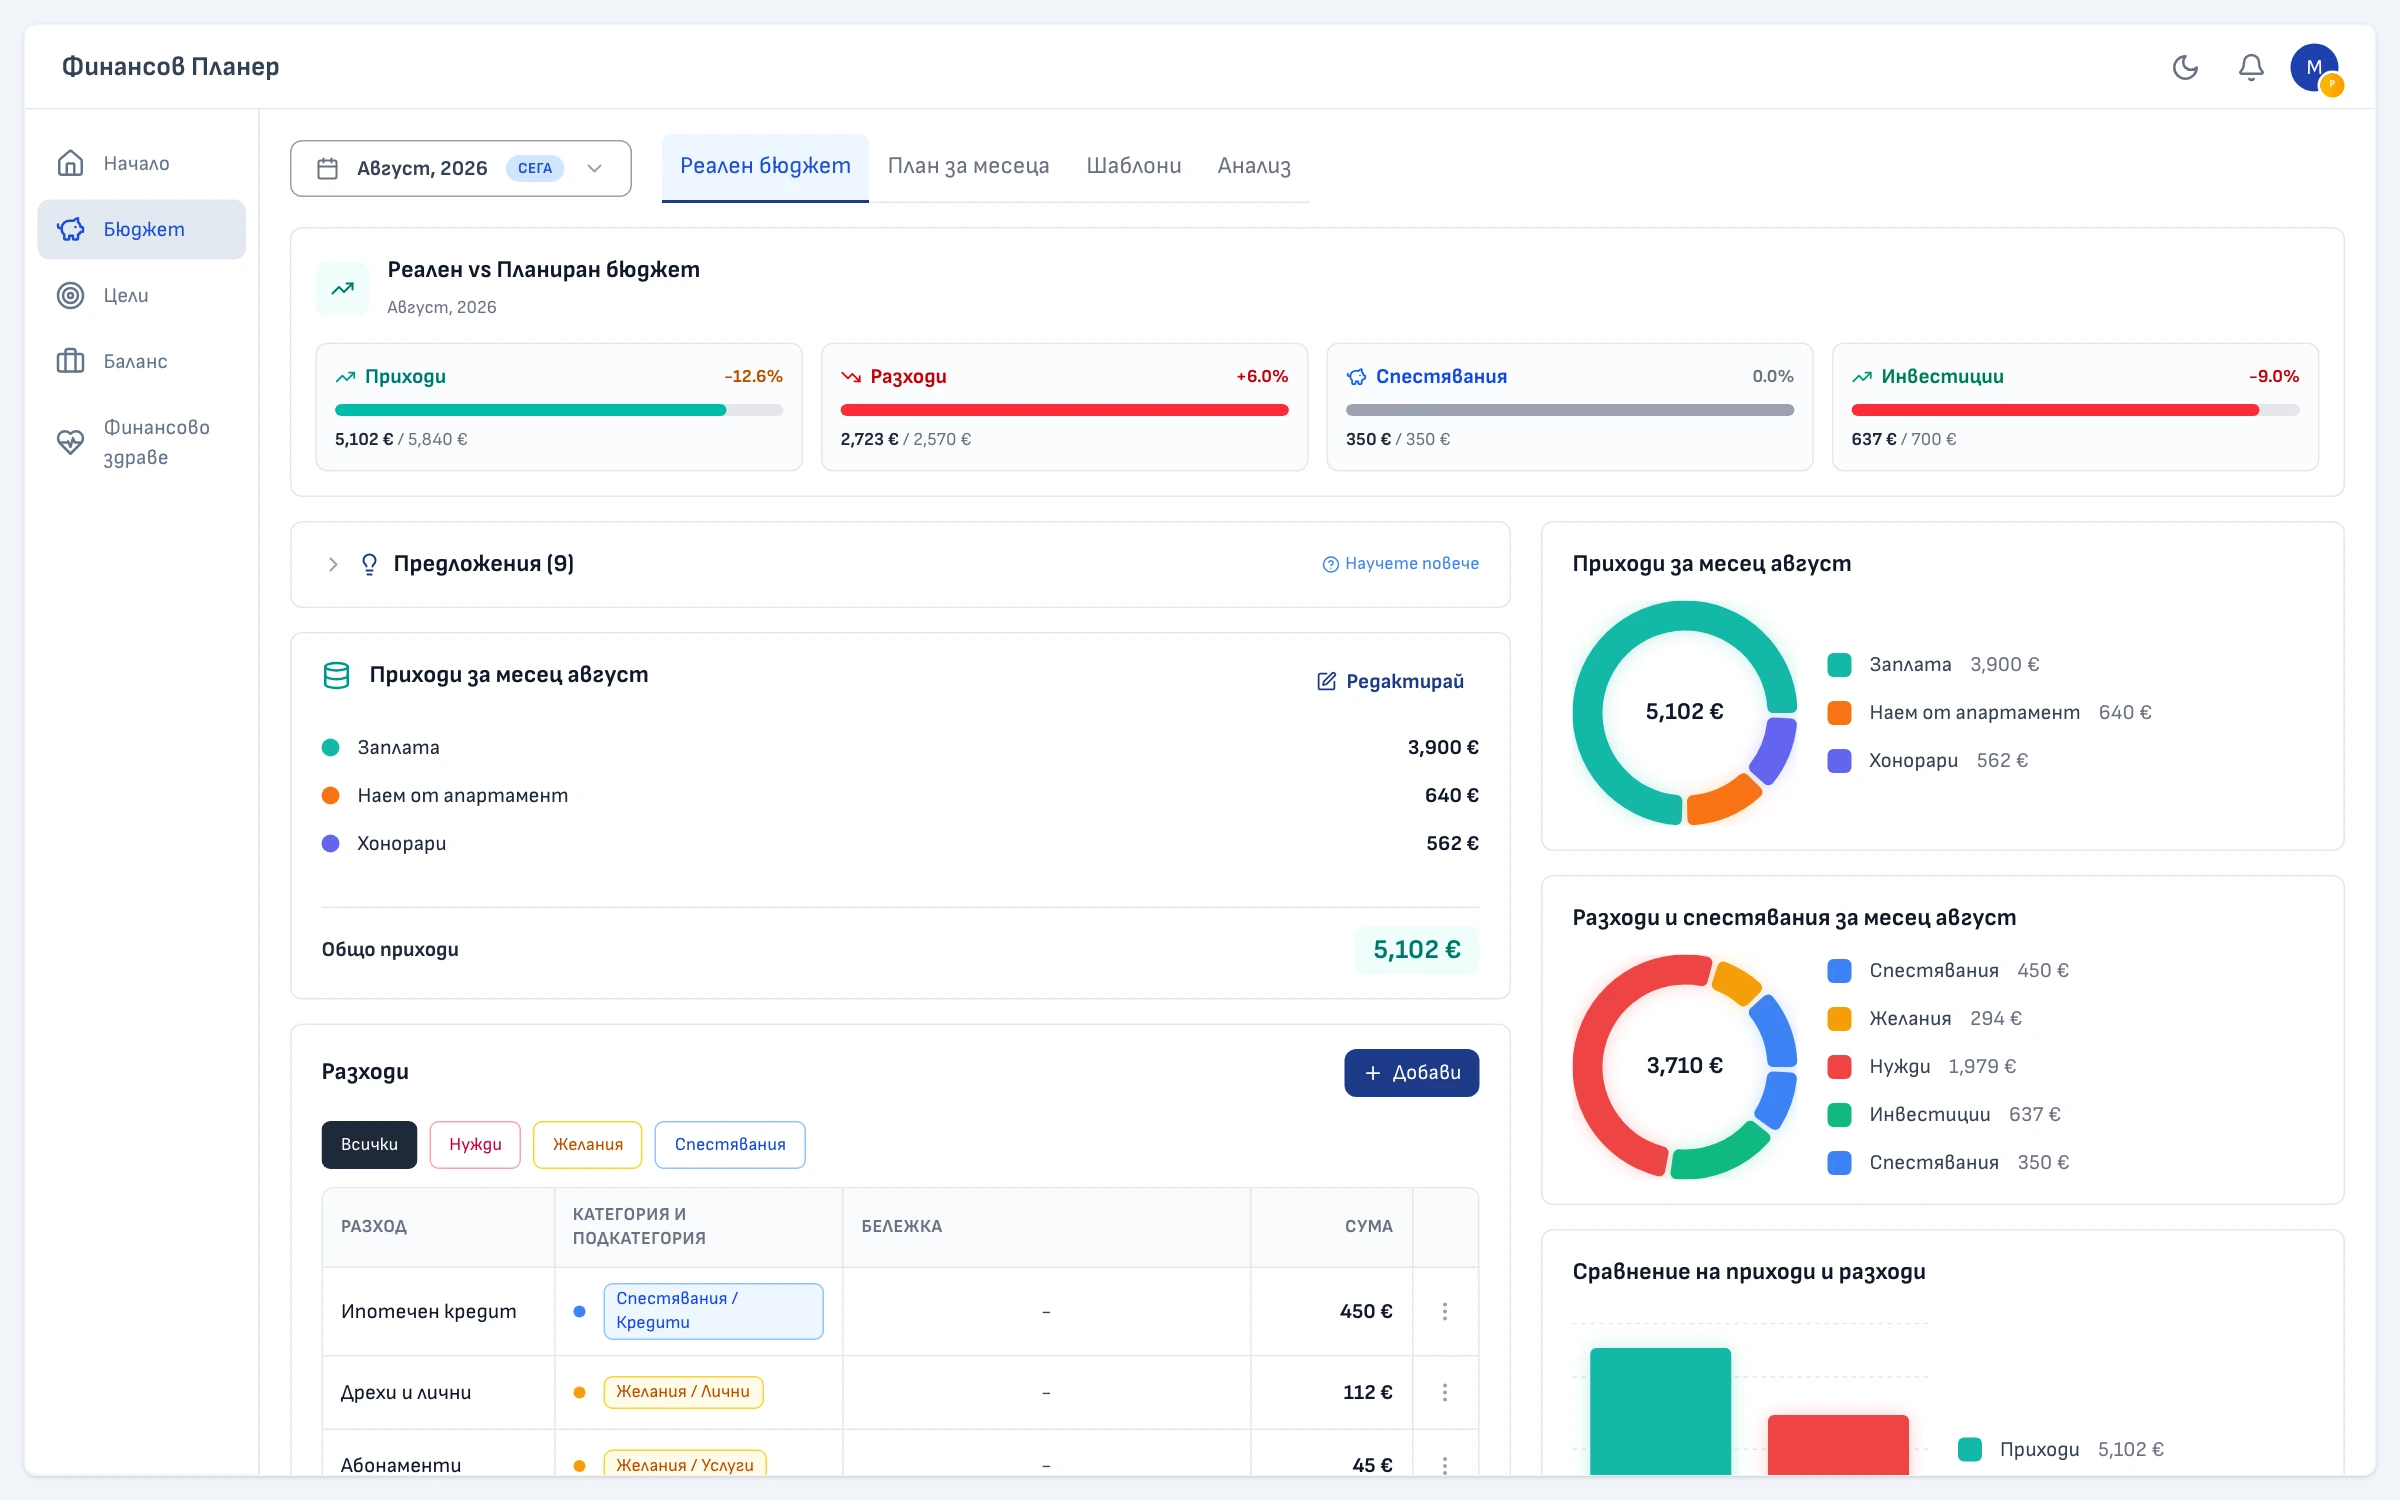Click the Нужди red legend swatch

pos(1839,1067)
